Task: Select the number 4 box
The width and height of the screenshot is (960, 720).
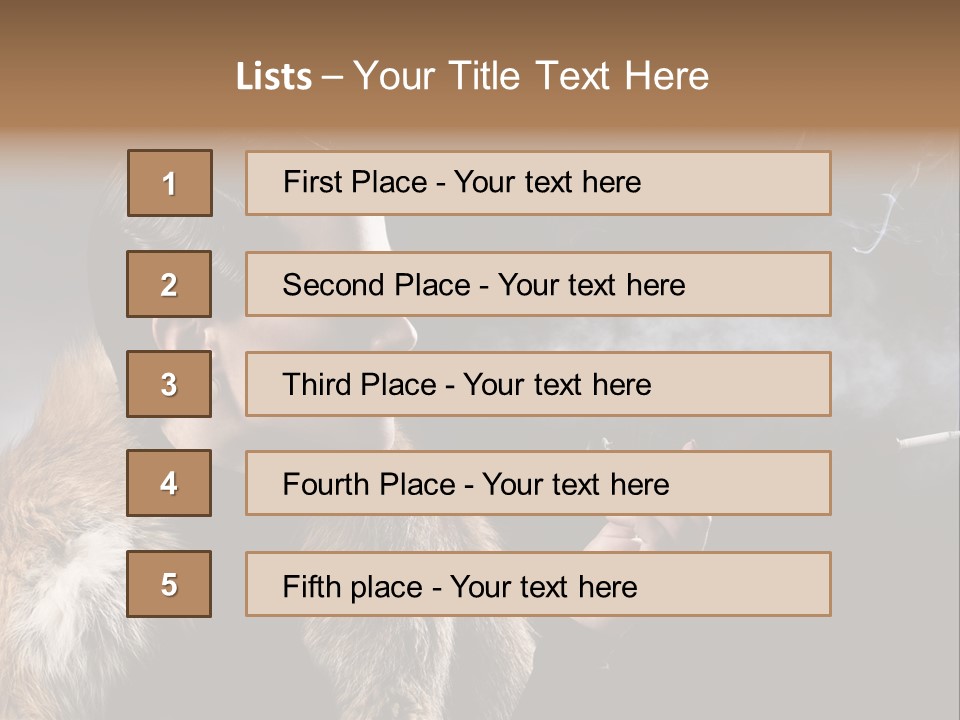Action: (x=169, y=483)
